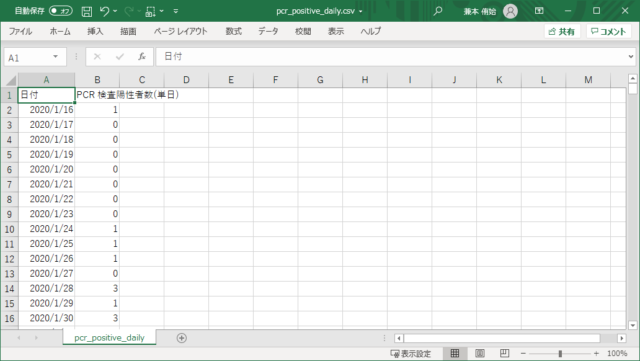The height and width of the screenshot is (361, 640).
Task: Click the Select All corner triangle
Action: coord(11,80)
